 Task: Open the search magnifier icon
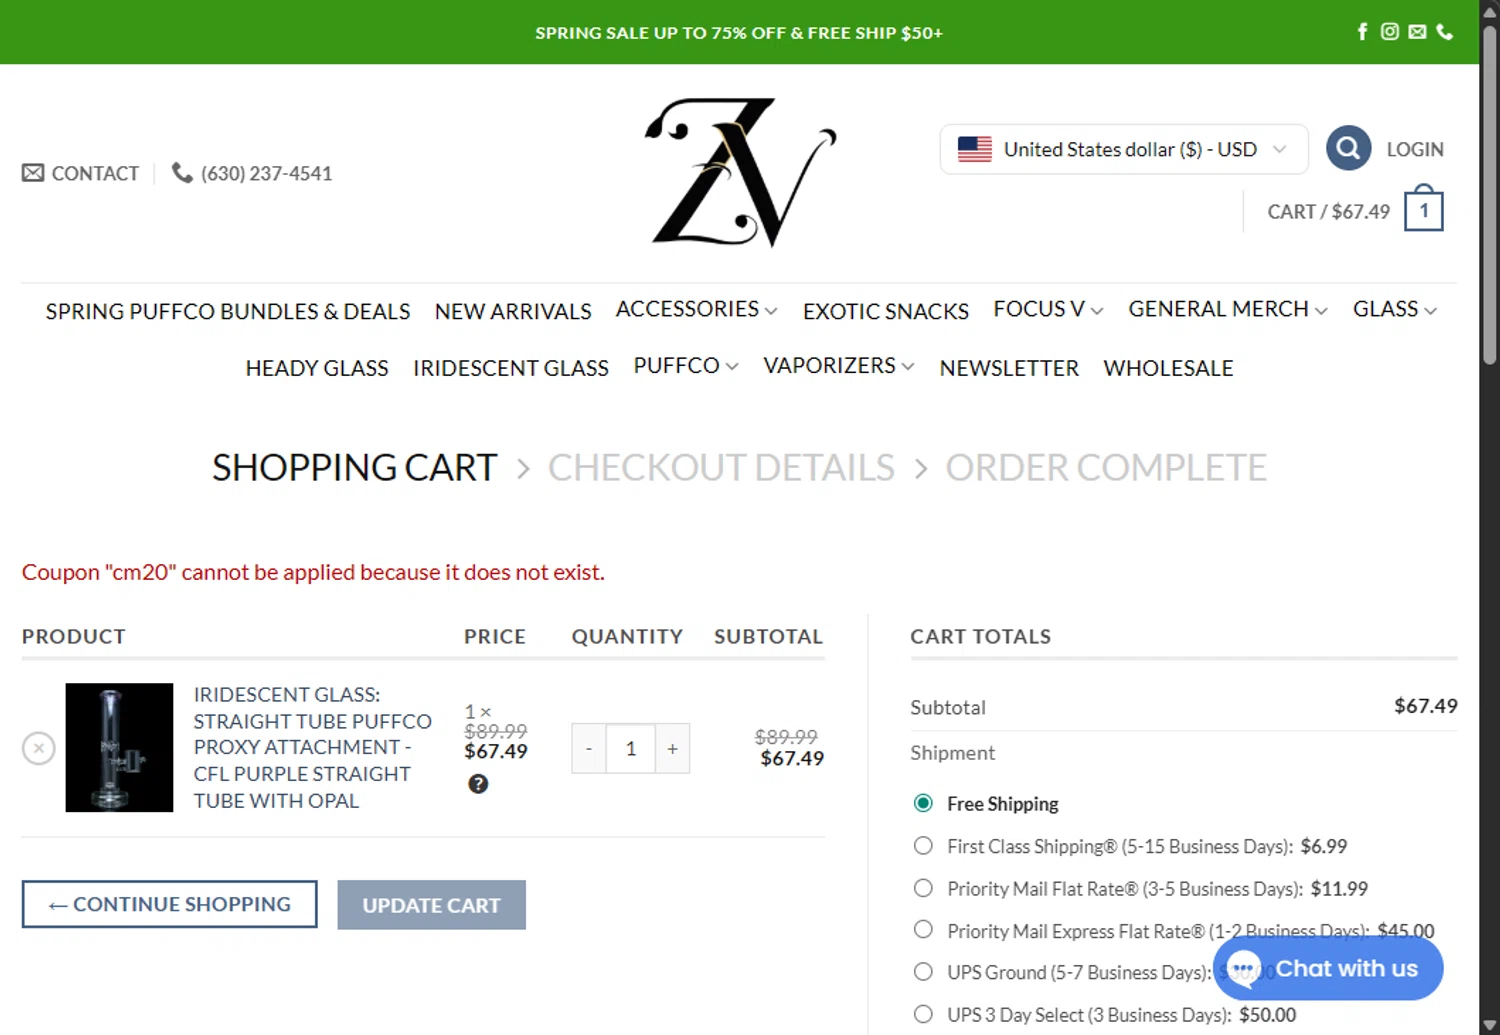coord(1348,149)
